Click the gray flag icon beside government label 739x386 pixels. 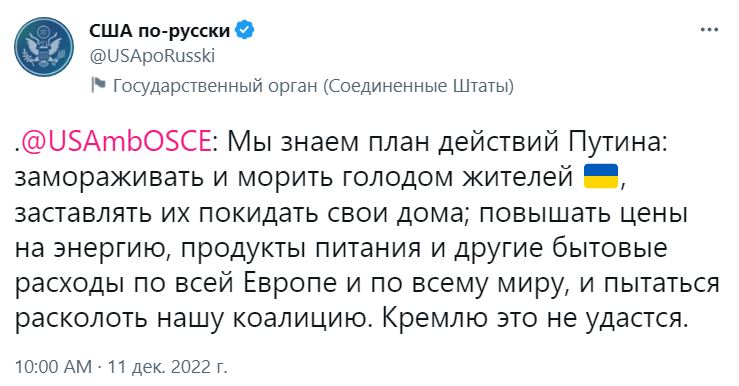coord(98,86)
